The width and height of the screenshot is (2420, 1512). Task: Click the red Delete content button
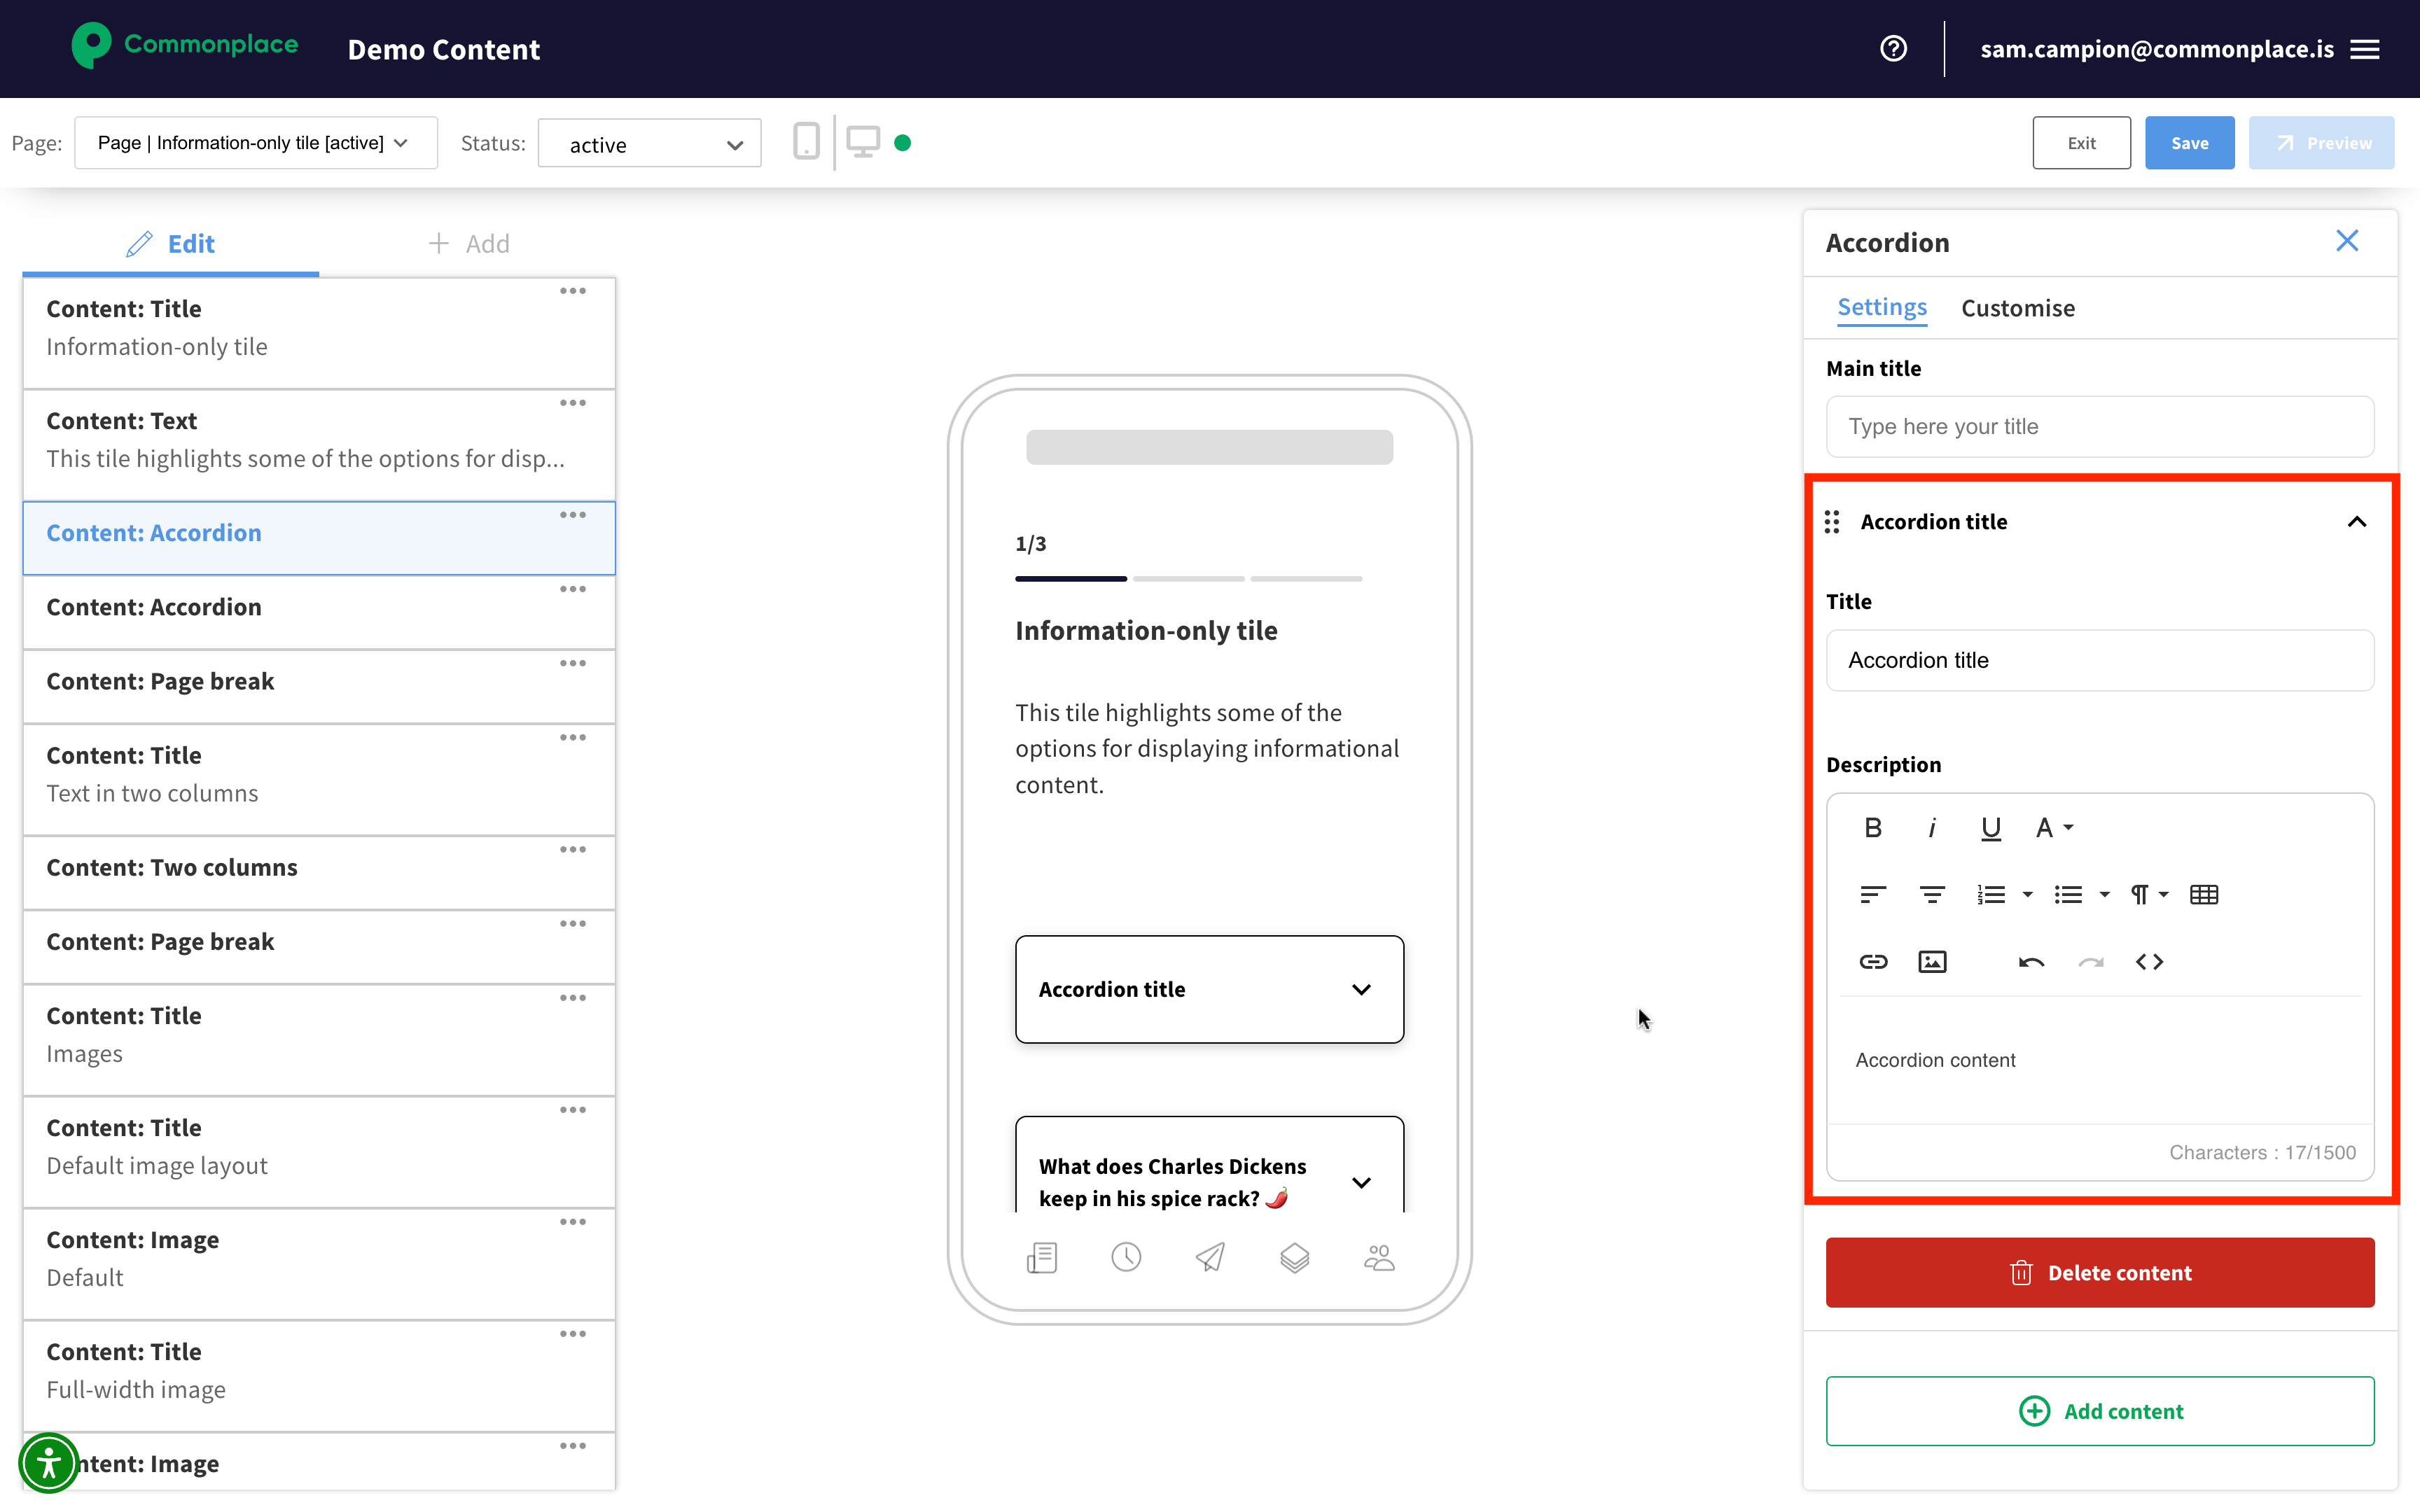(2099, 1272)
